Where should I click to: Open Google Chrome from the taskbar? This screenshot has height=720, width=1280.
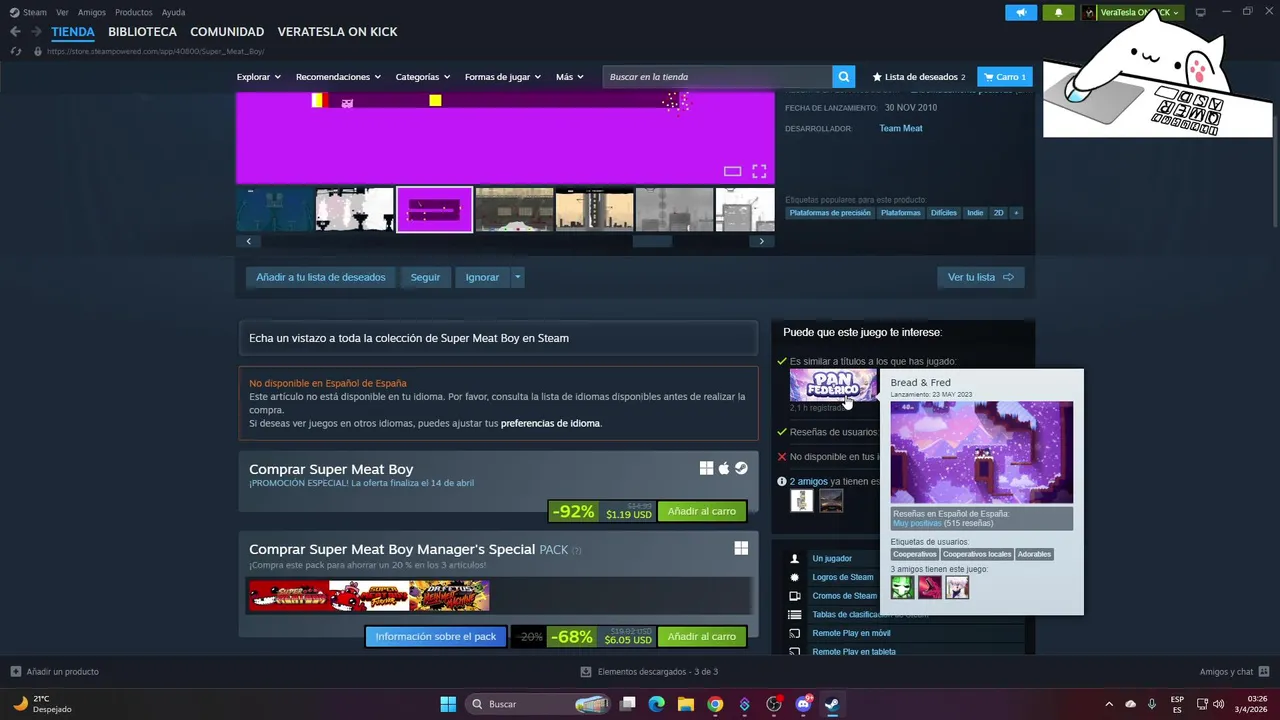coord(715,704)
